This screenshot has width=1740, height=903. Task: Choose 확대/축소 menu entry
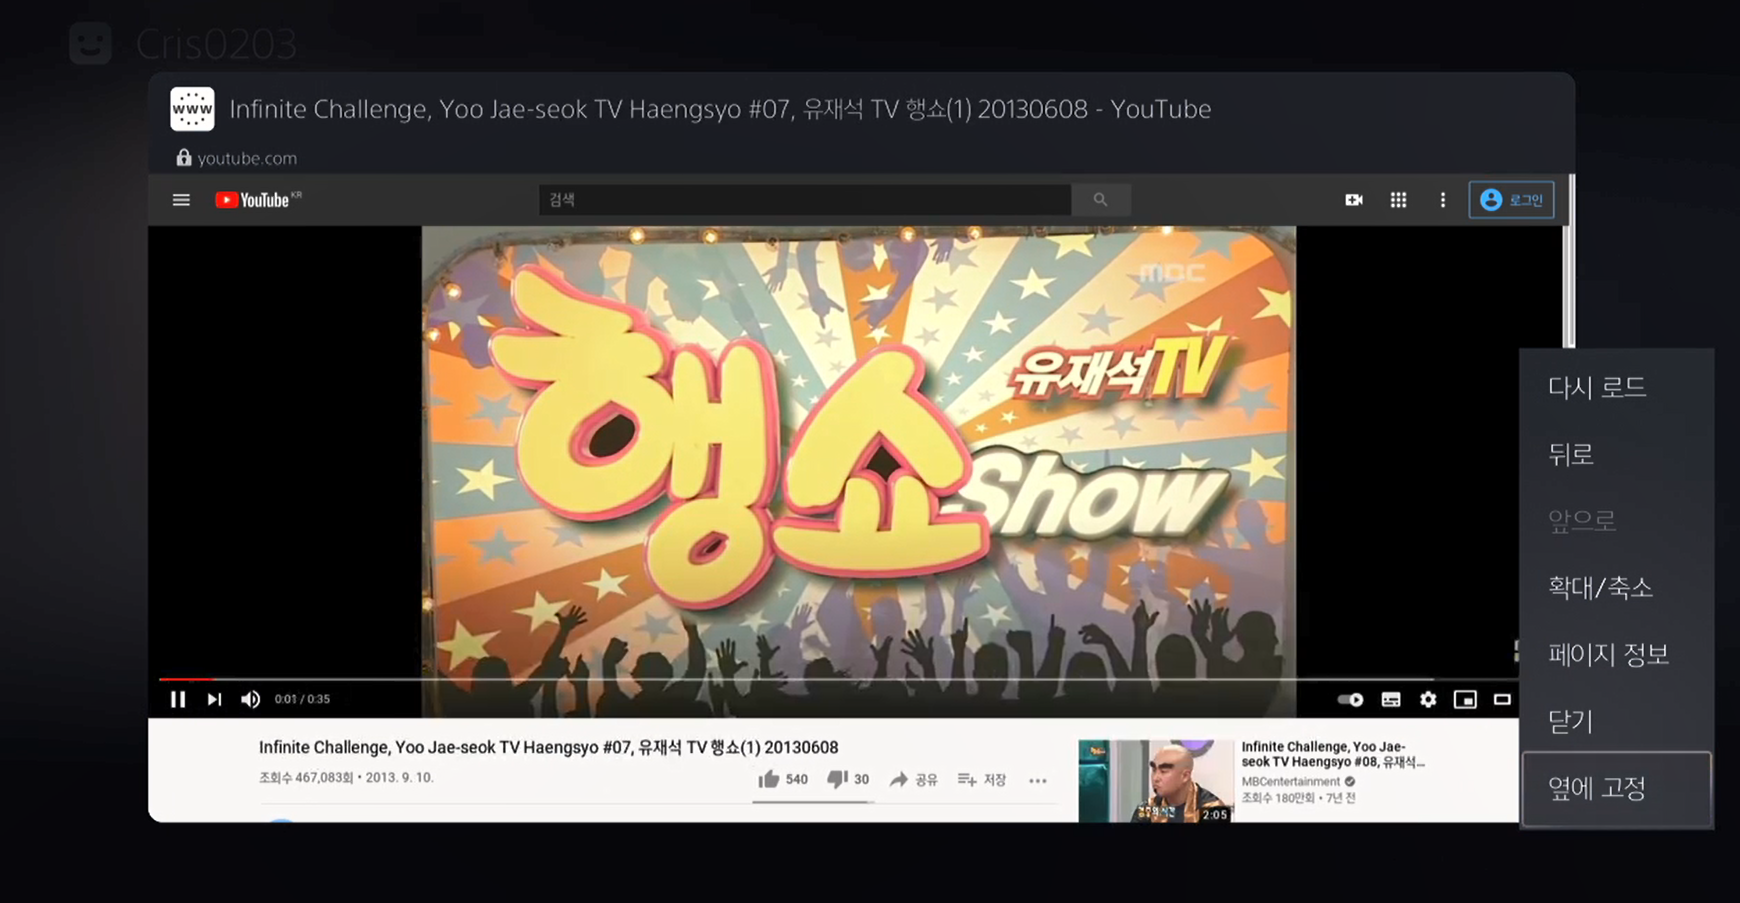tap(1600, 587)
